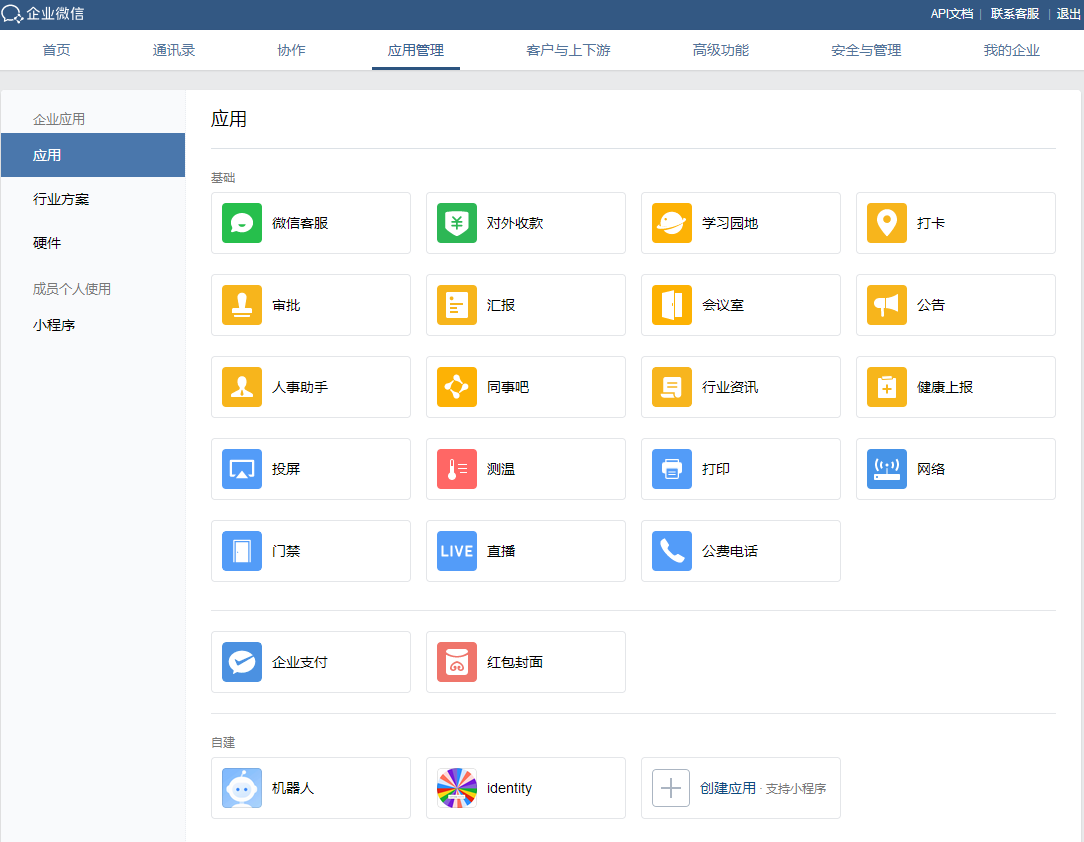Click the 机器人 app name
The image size is (1084, 842).
pyautogui.click(x=293, y=788)
